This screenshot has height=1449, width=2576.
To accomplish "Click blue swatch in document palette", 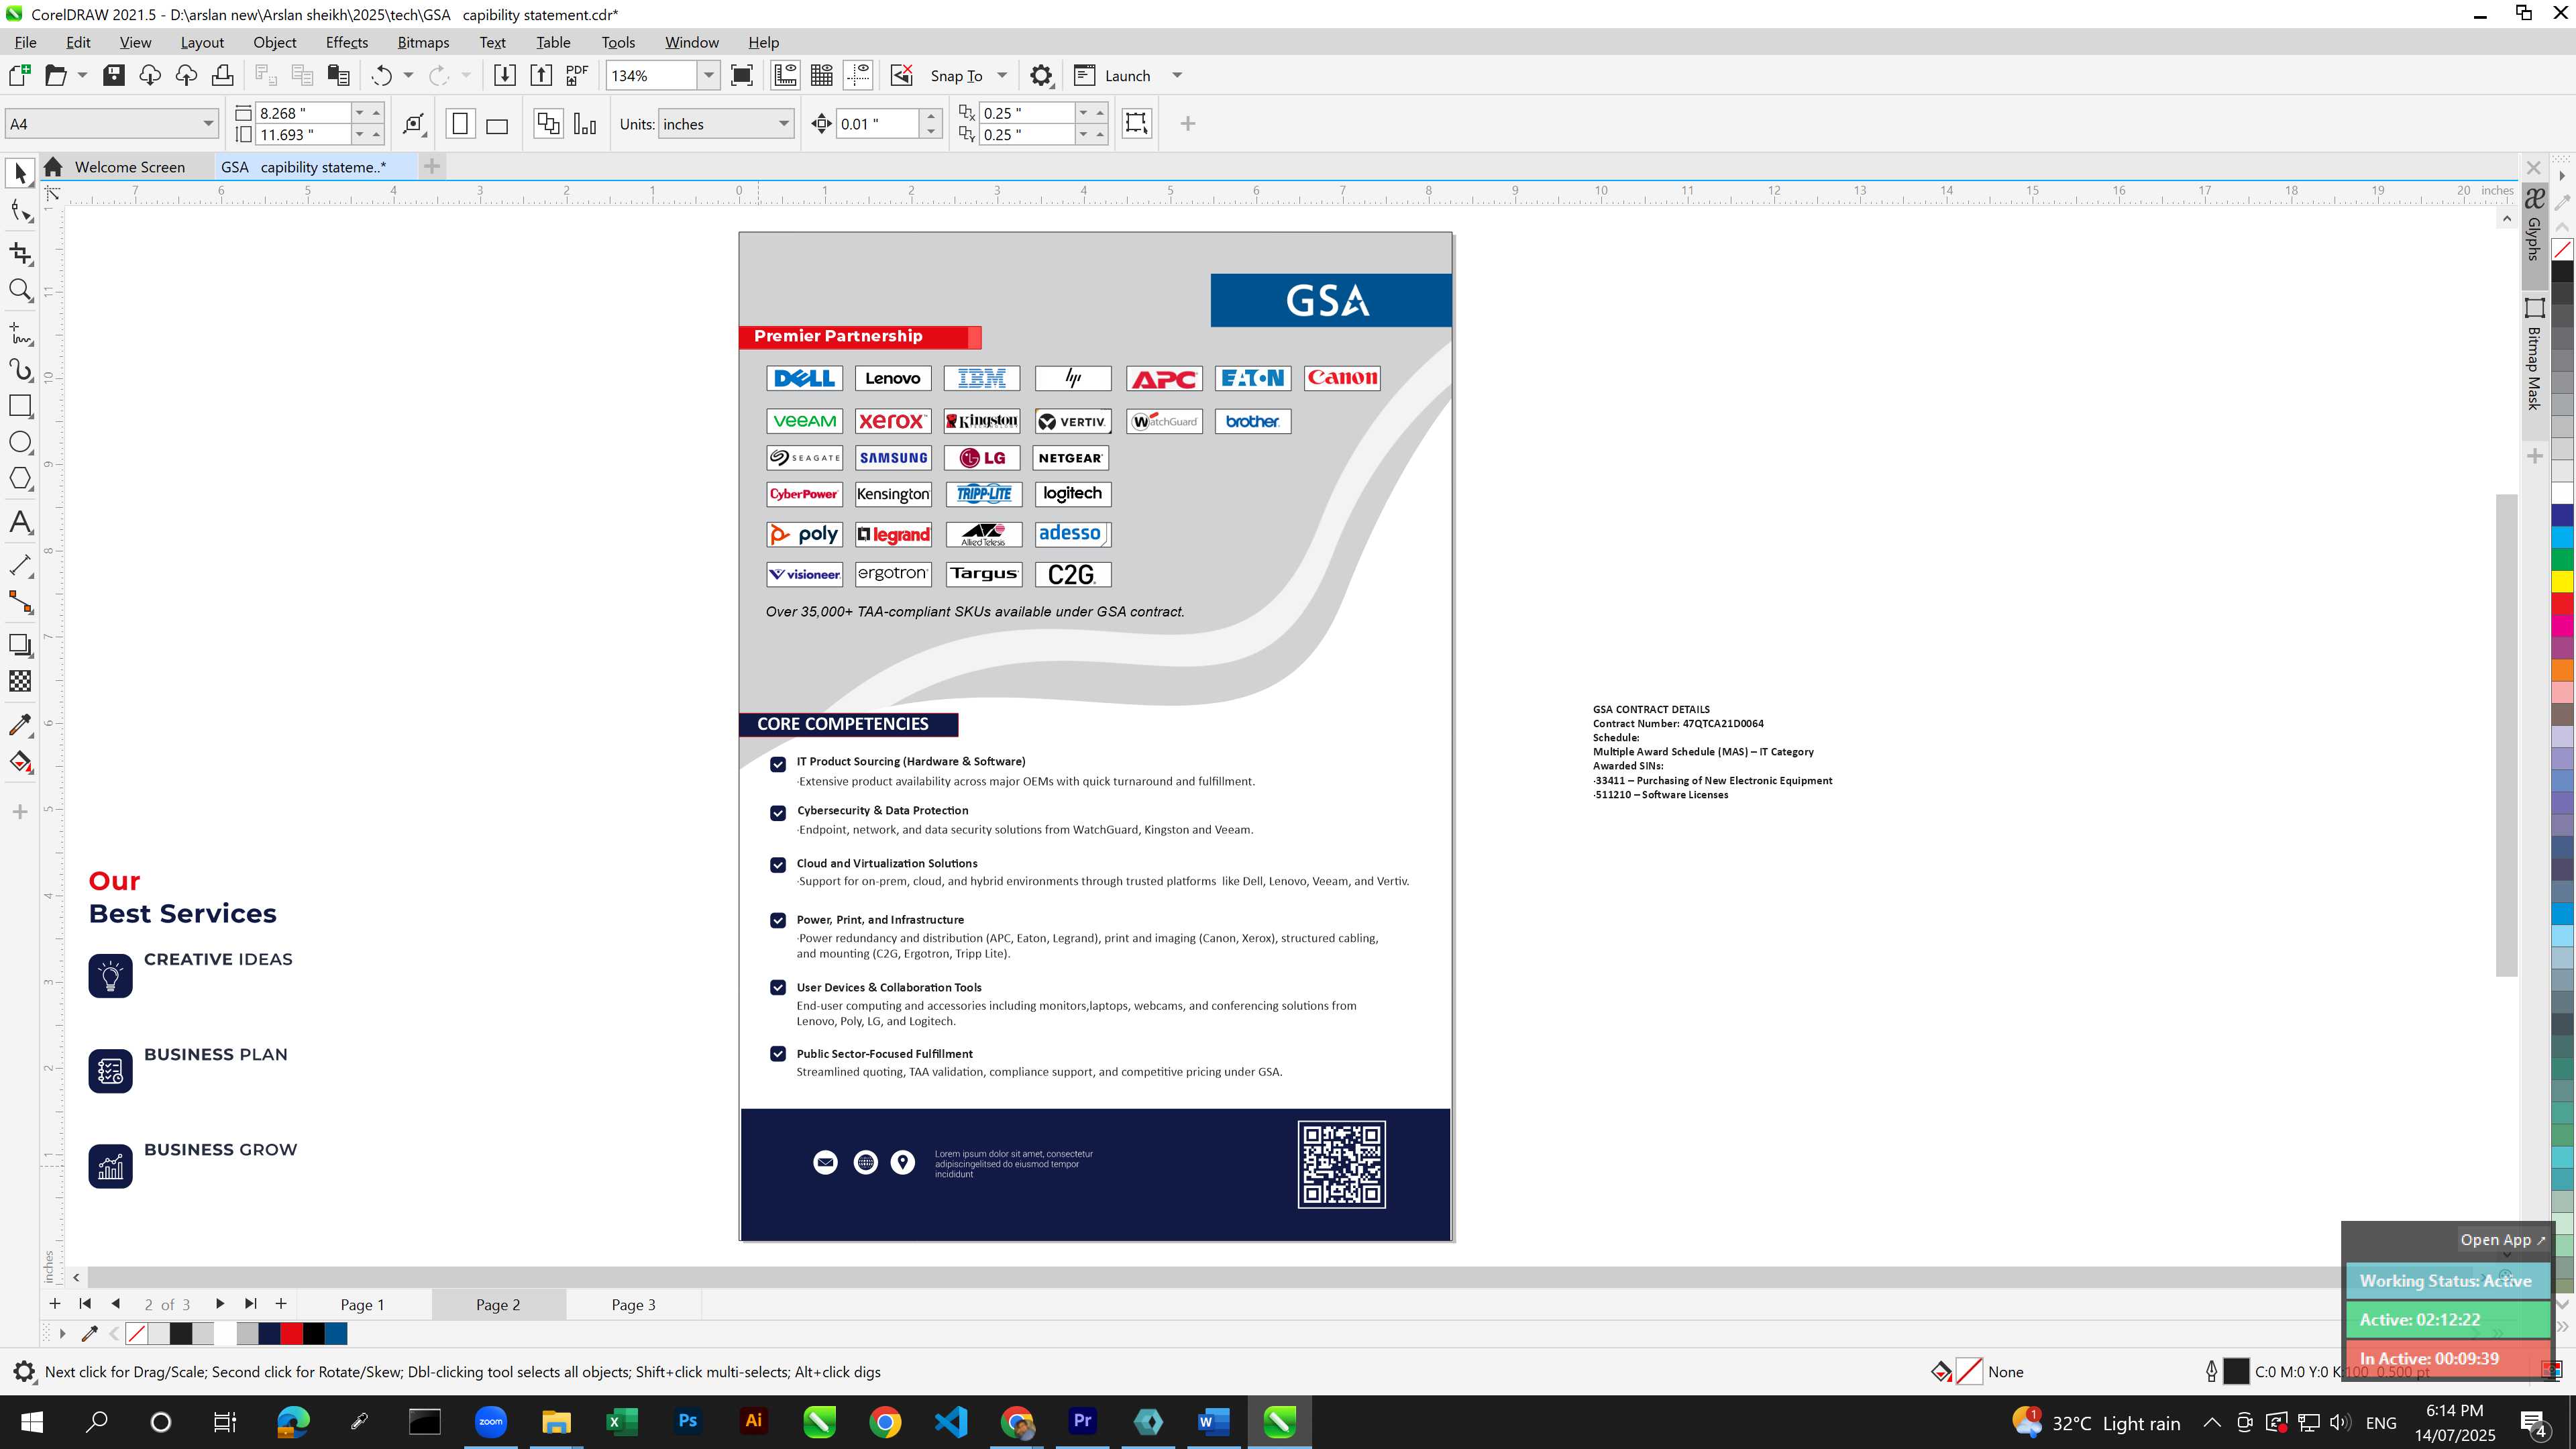I will tap(336, 1334).
